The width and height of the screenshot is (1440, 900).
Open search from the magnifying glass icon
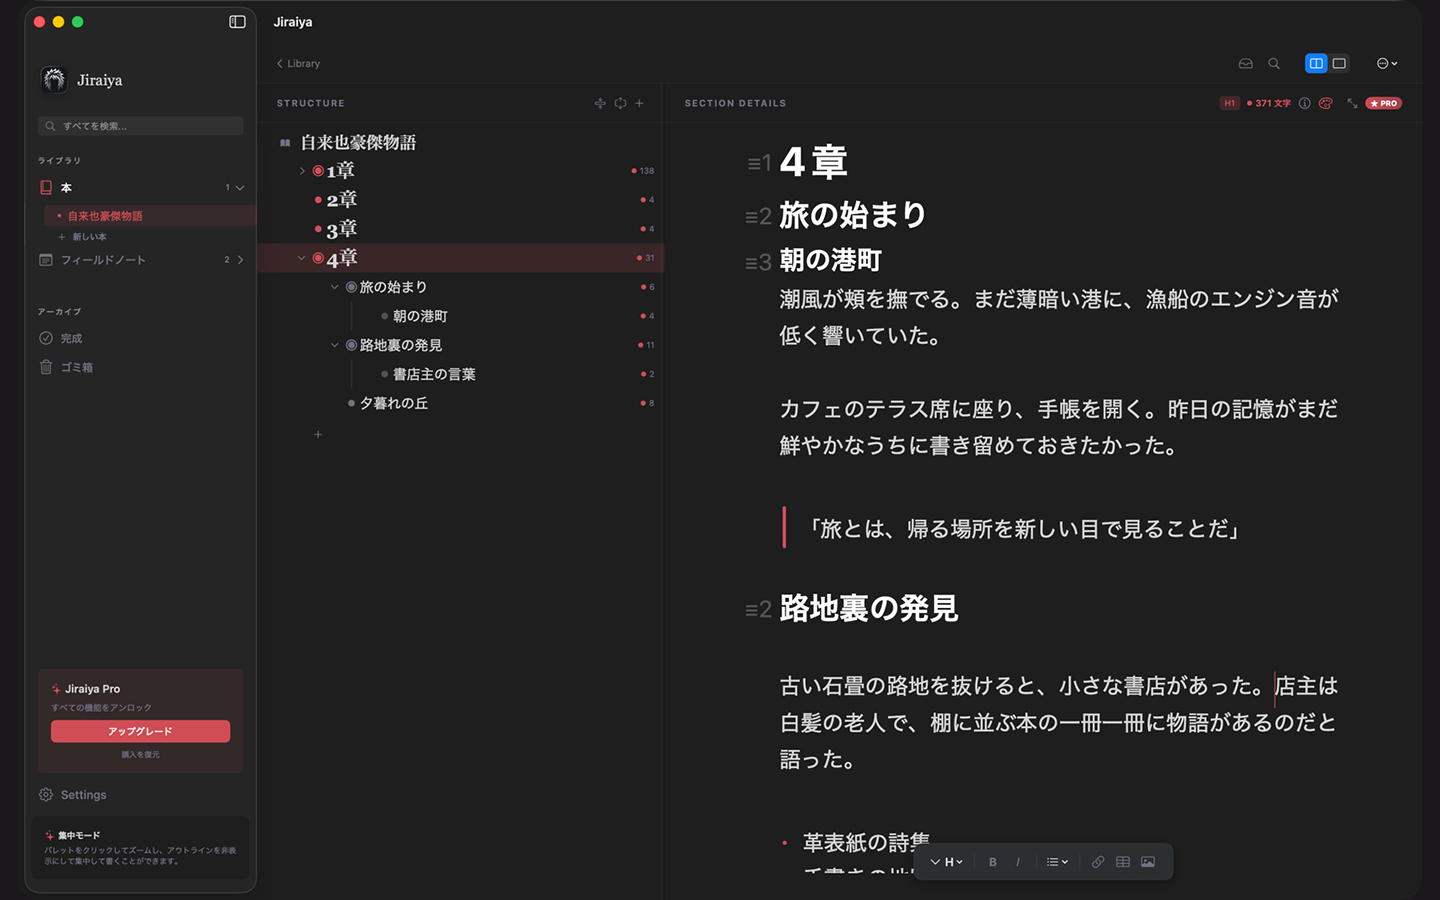(x=1274, y=63)
